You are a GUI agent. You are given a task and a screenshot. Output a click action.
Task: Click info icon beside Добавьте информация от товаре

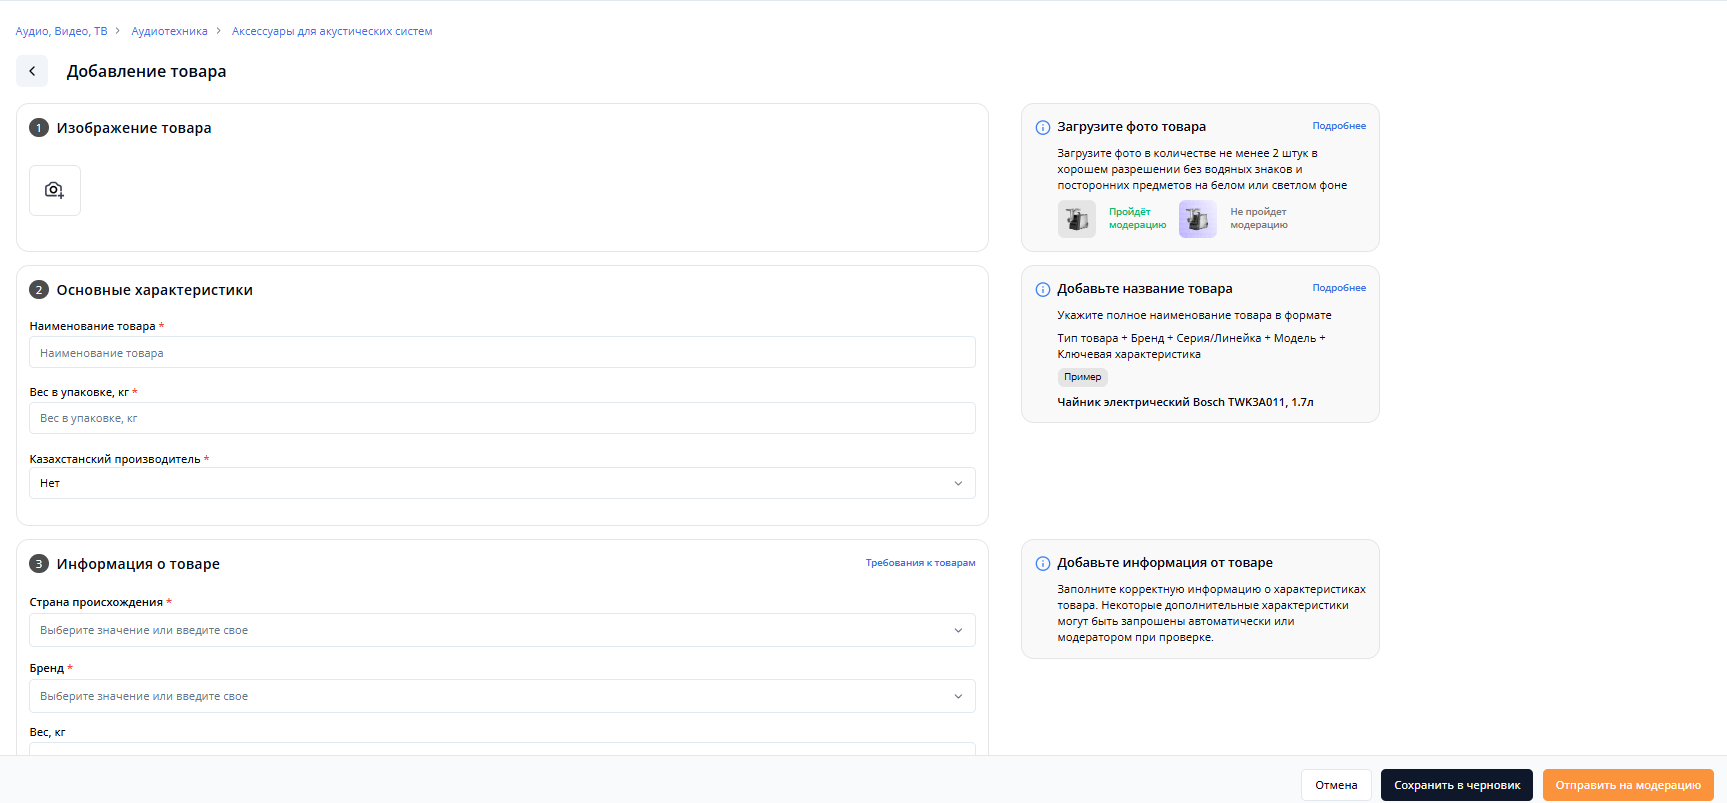[x=1042, y=563]
